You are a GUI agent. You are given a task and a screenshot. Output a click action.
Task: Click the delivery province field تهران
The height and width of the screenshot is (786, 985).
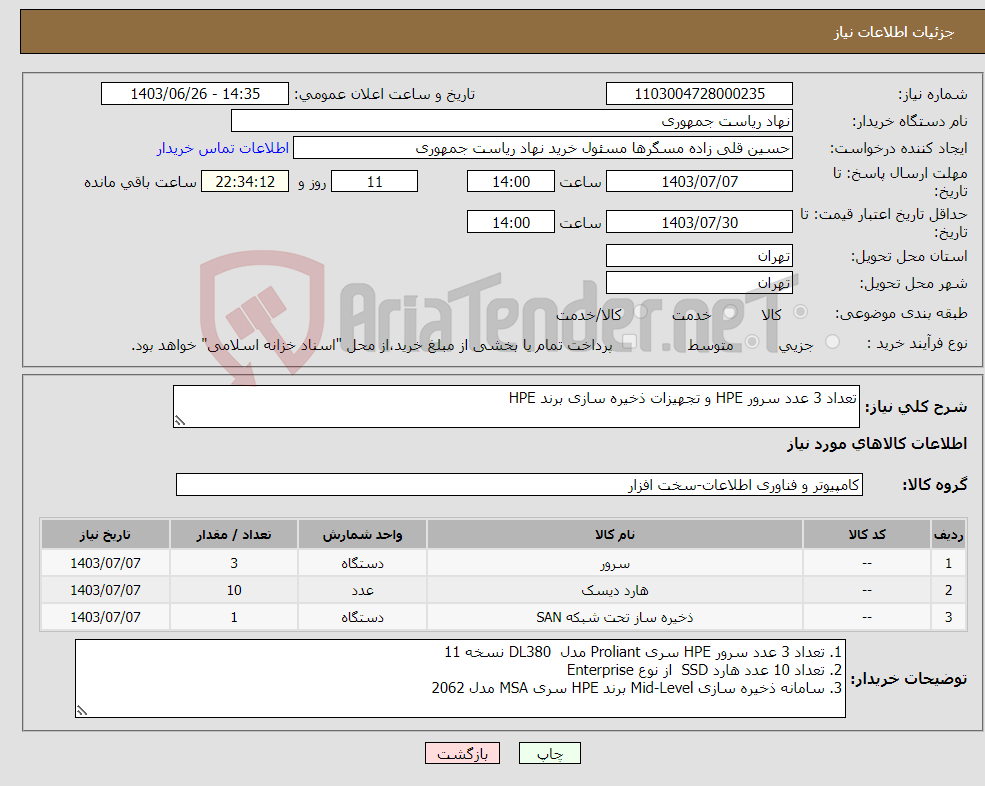point(699,256)
